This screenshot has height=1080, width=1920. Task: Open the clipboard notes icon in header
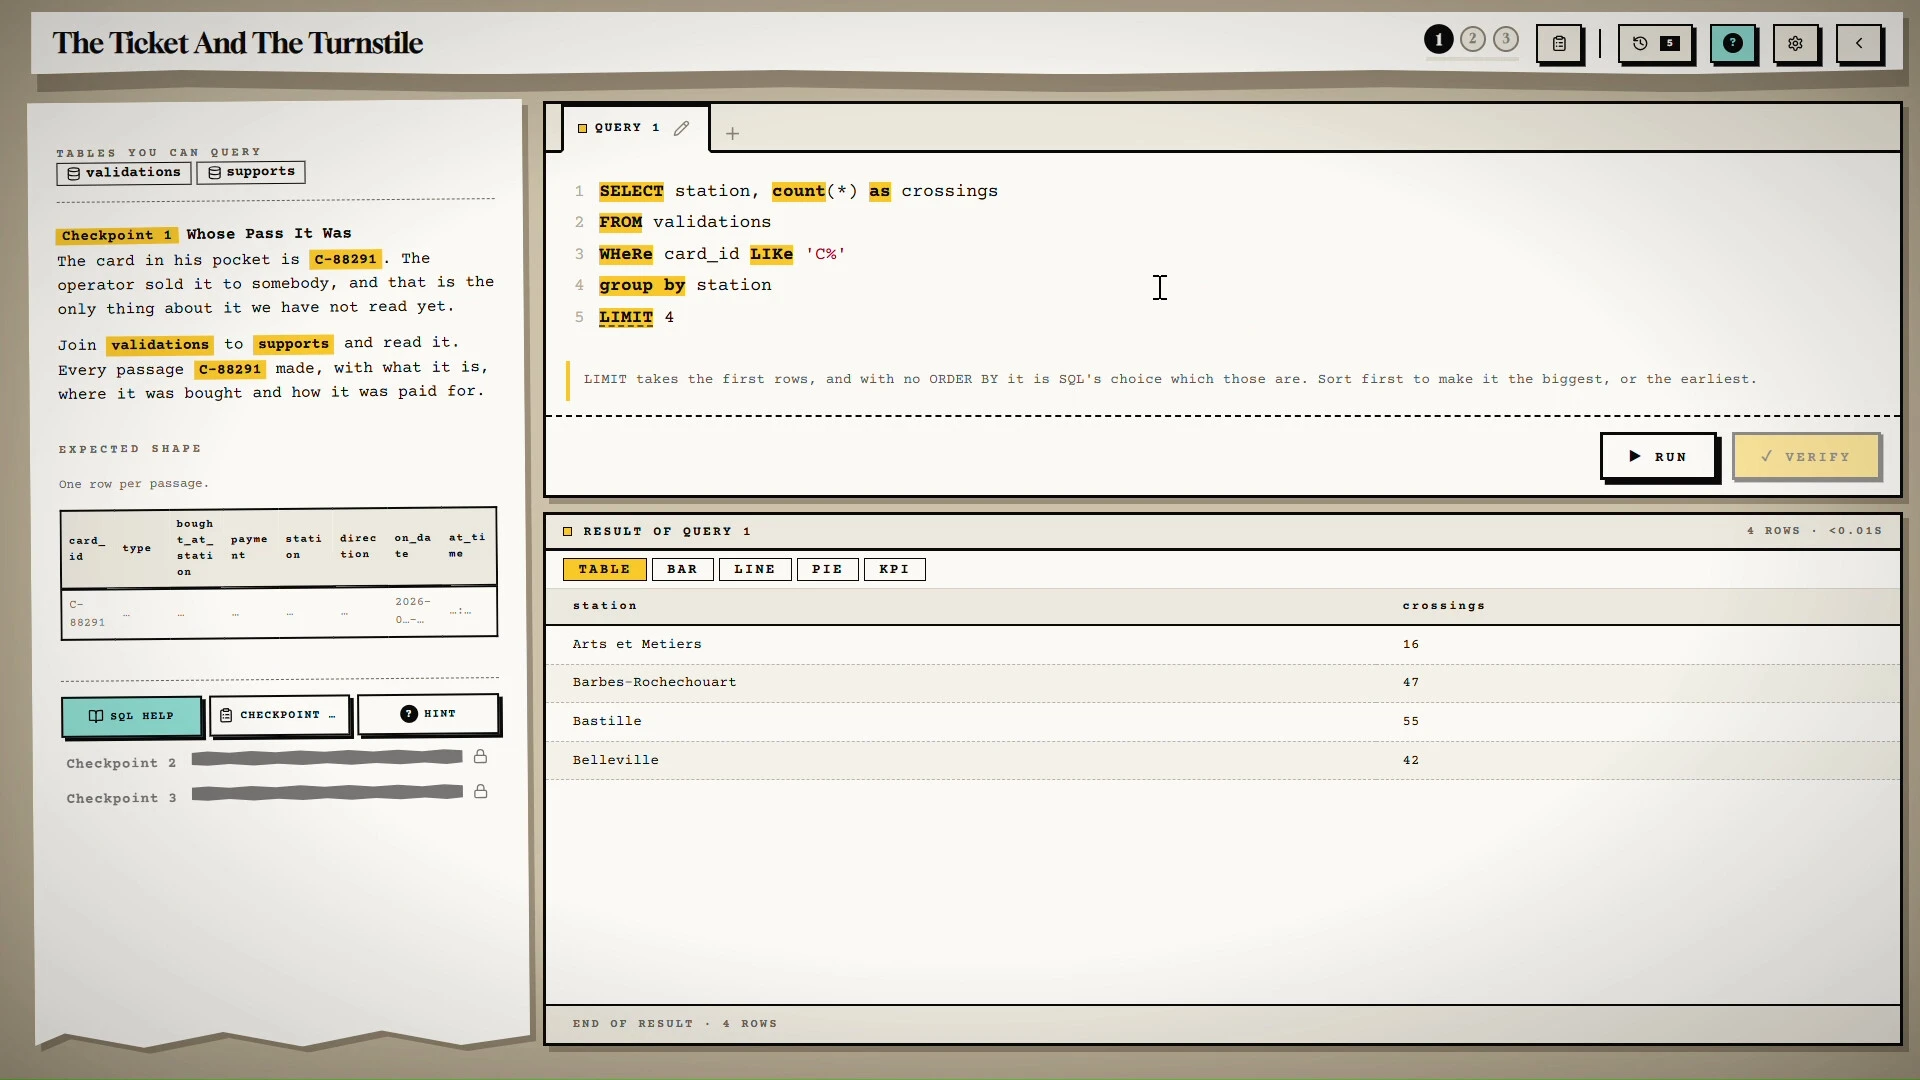1559,44
